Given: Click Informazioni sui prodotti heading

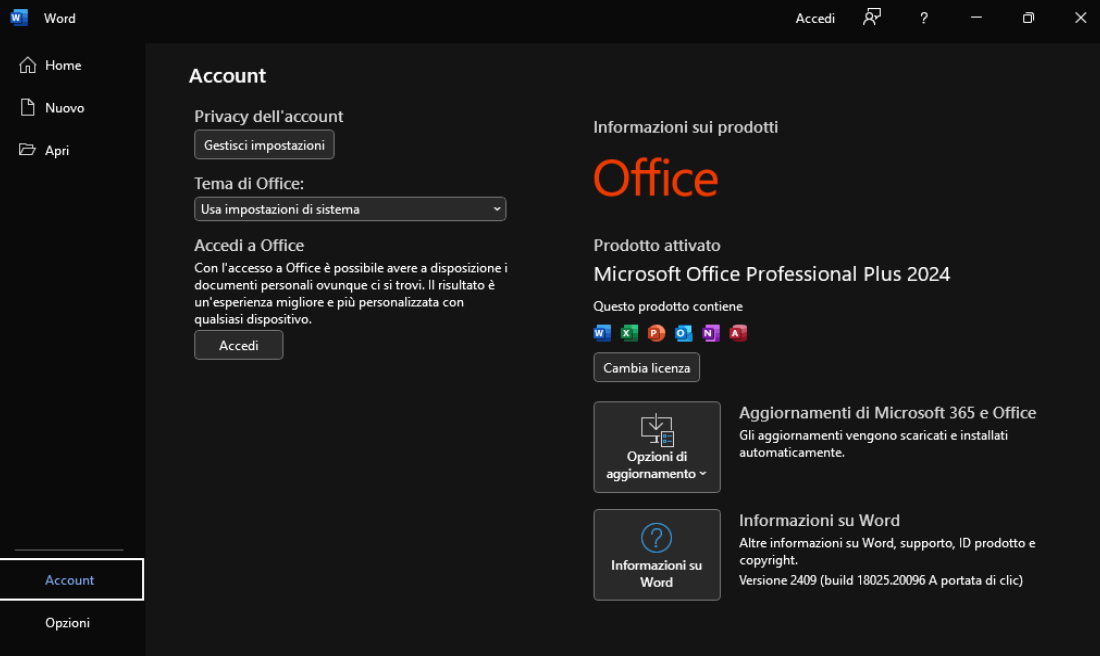Looking at the screenshot, I should tap(685, 127).
